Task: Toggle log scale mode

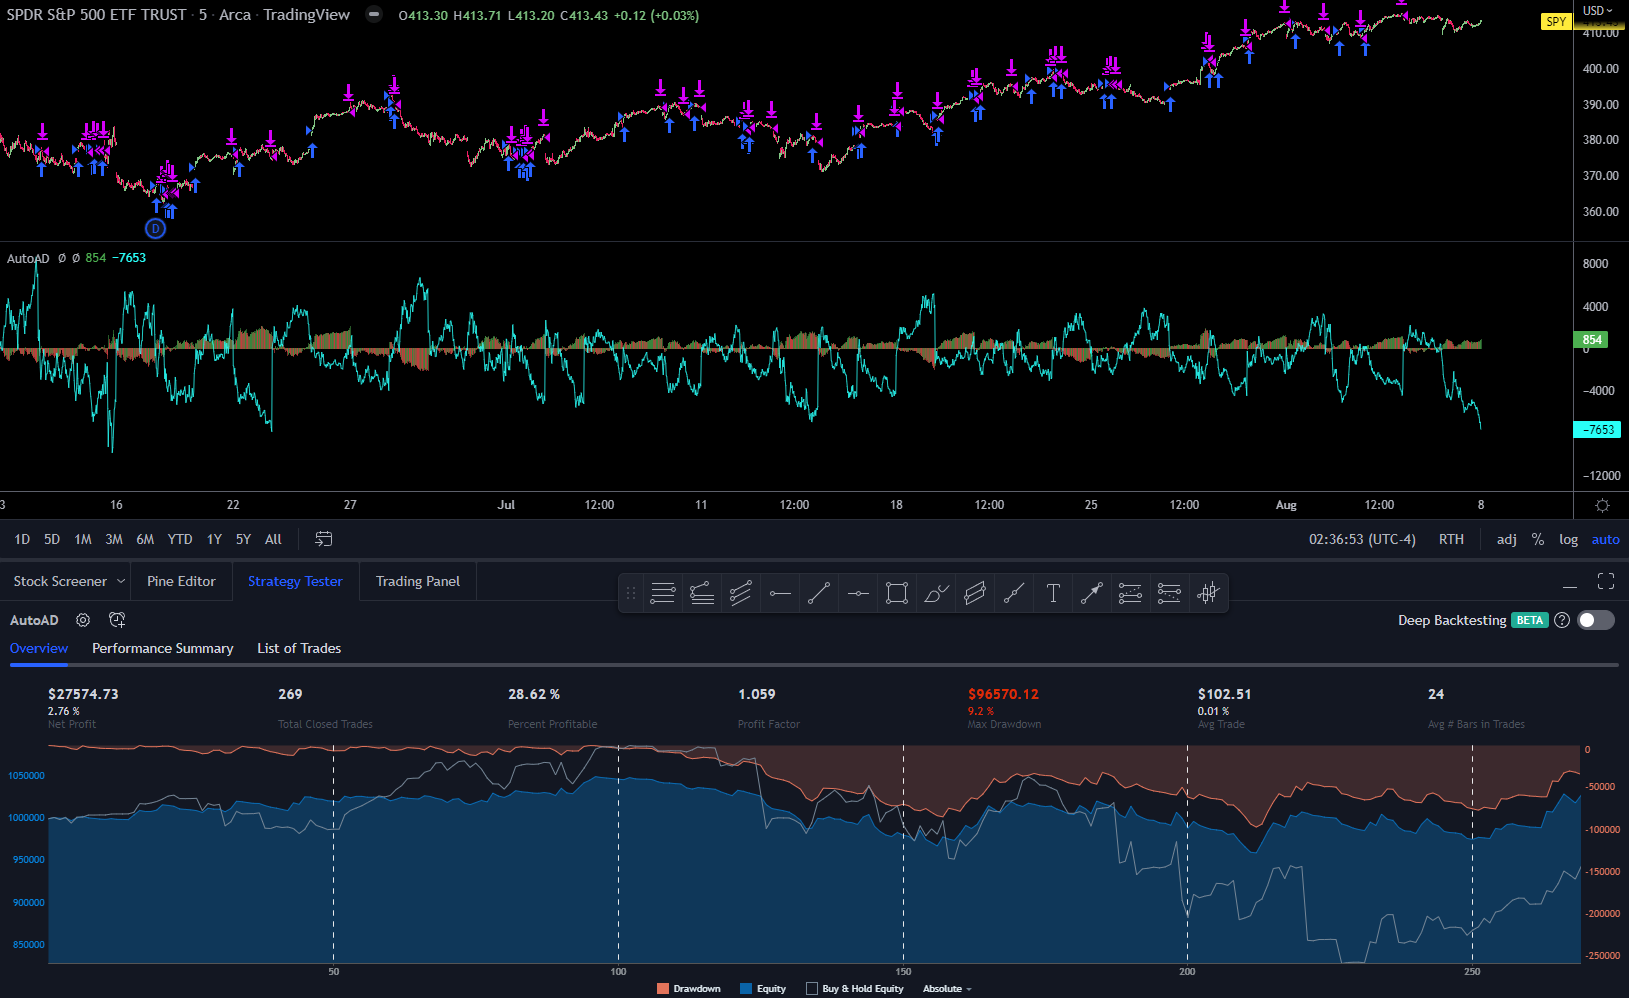Action: (1568, 539)
